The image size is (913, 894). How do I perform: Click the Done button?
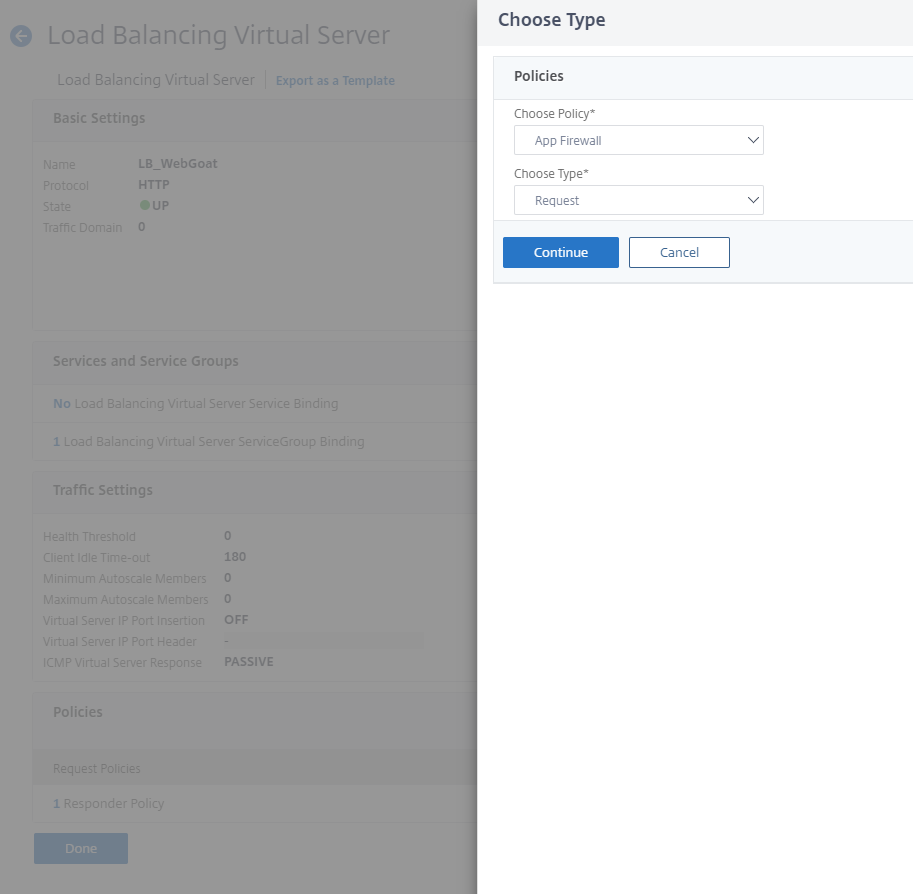81,848
